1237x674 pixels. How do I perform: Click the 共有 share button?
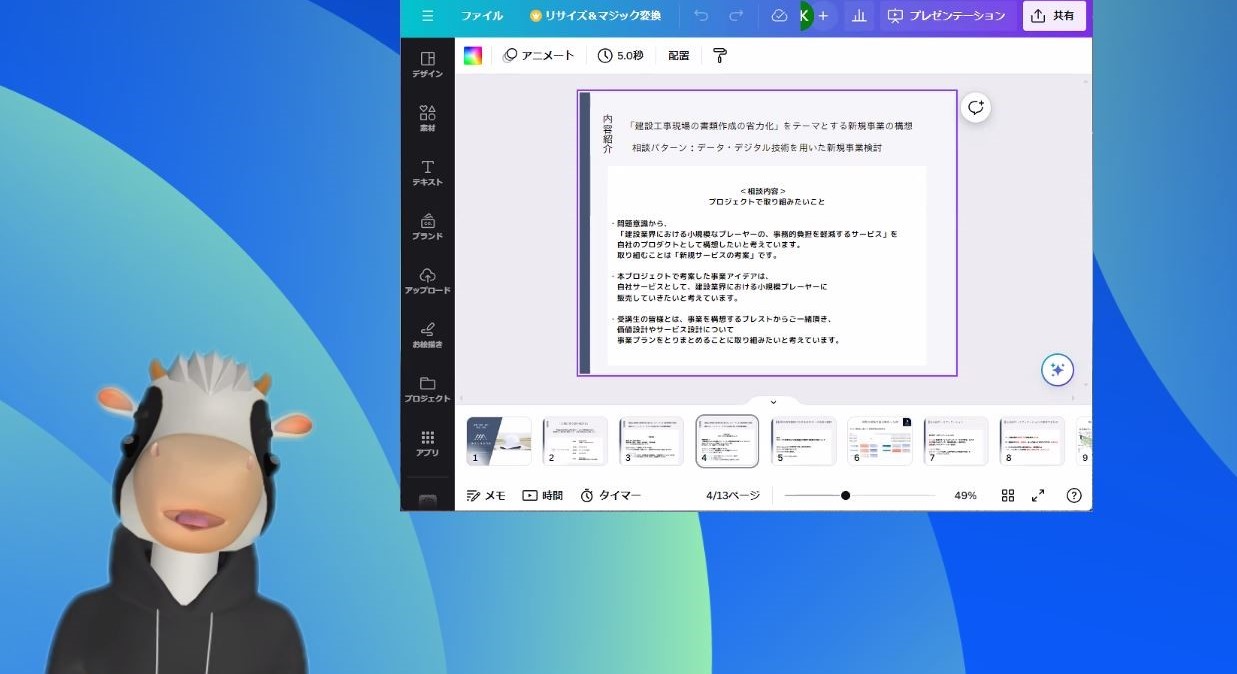(1054, 16)
